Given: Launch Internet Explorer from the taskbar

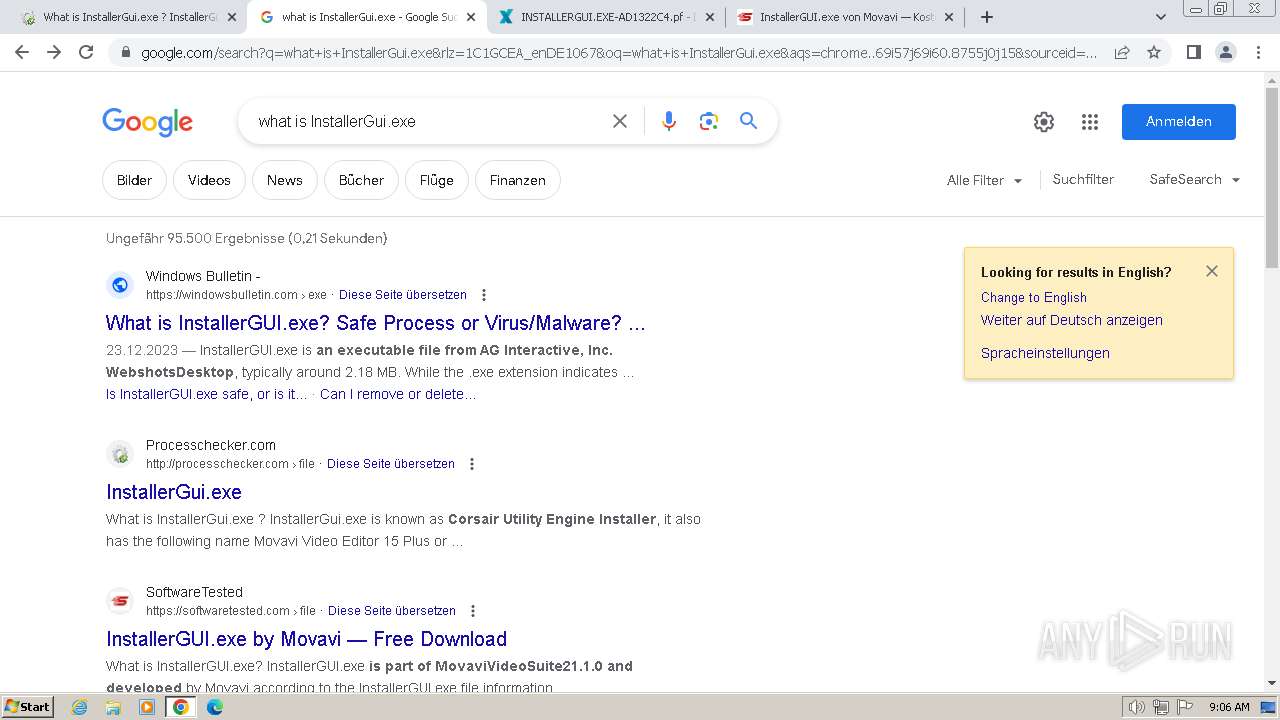Looking at the screenshot, I should coord(79,707).
